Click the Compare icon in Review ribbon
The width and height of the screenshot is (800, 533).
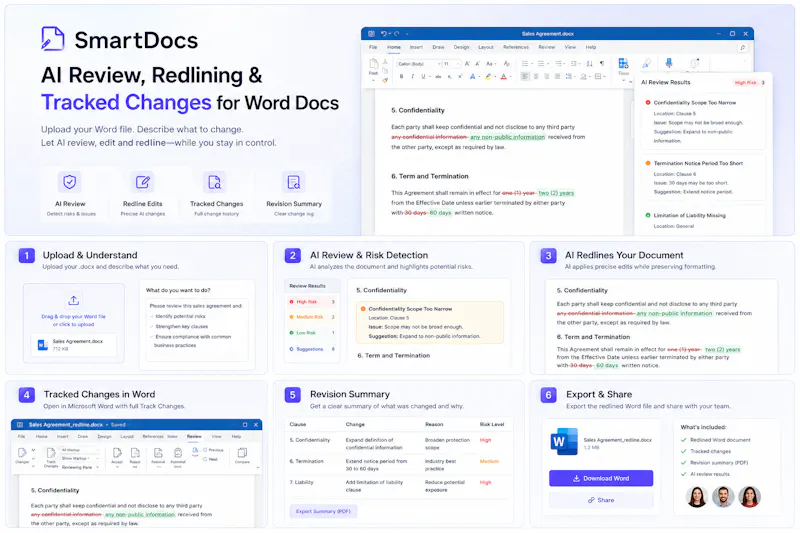[x=242, y=453]
